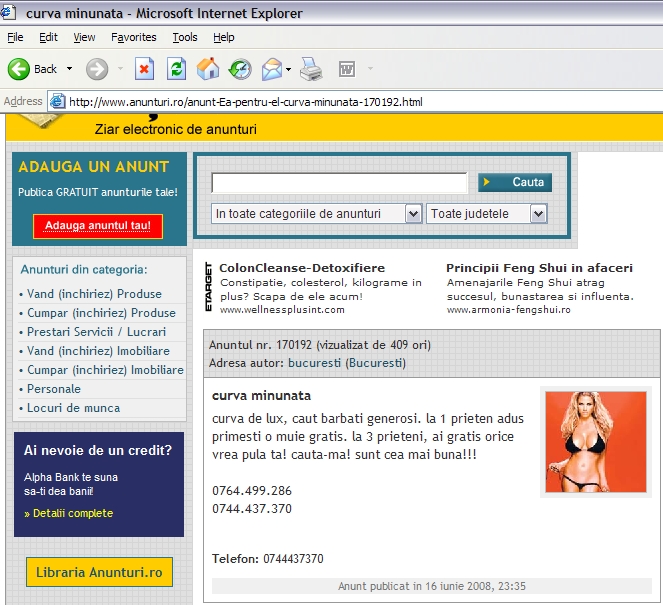Click the ETARGET vertical ad logo
663x605 pixels.
point(208,287)
